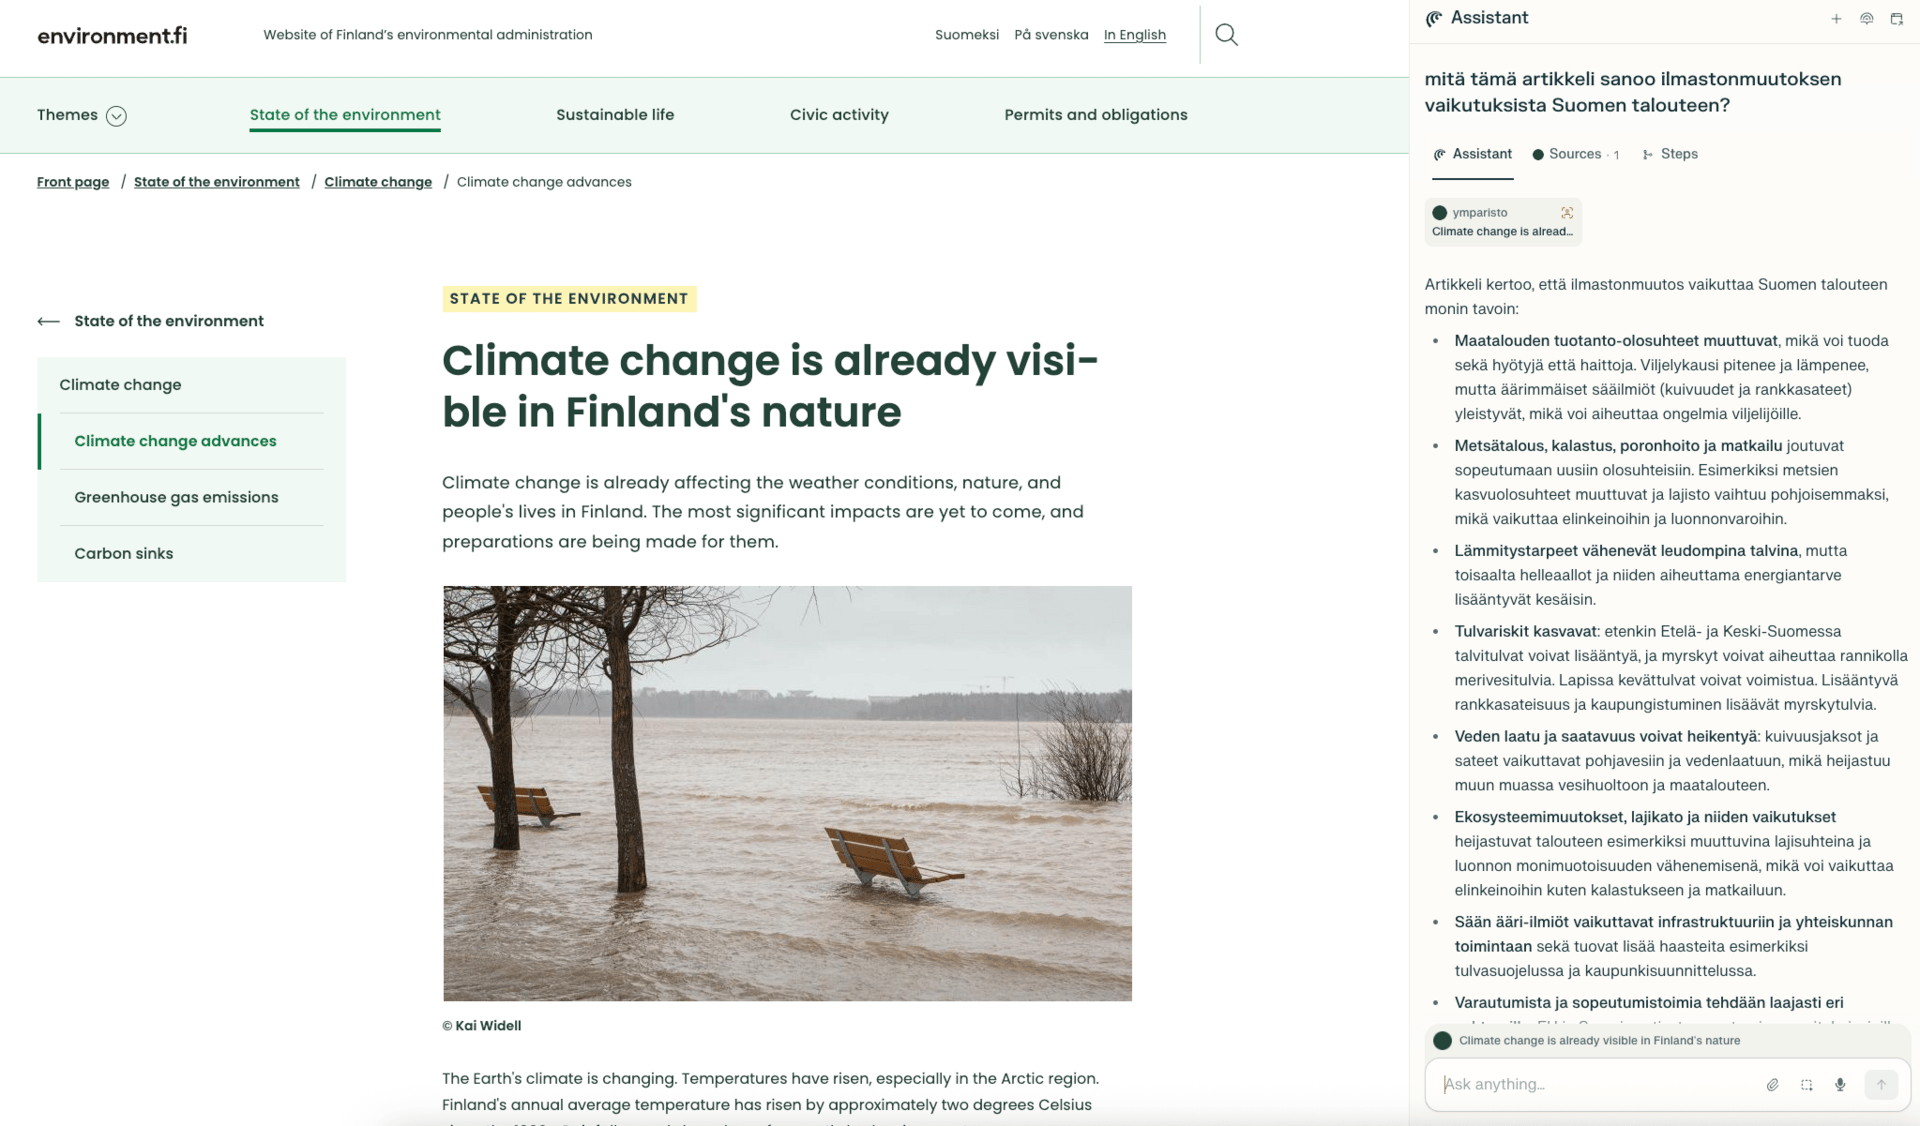This screenshot has width=1920, height=1126.
Task: Switch to the Sources tab
Action: [x=1575, y=154]
